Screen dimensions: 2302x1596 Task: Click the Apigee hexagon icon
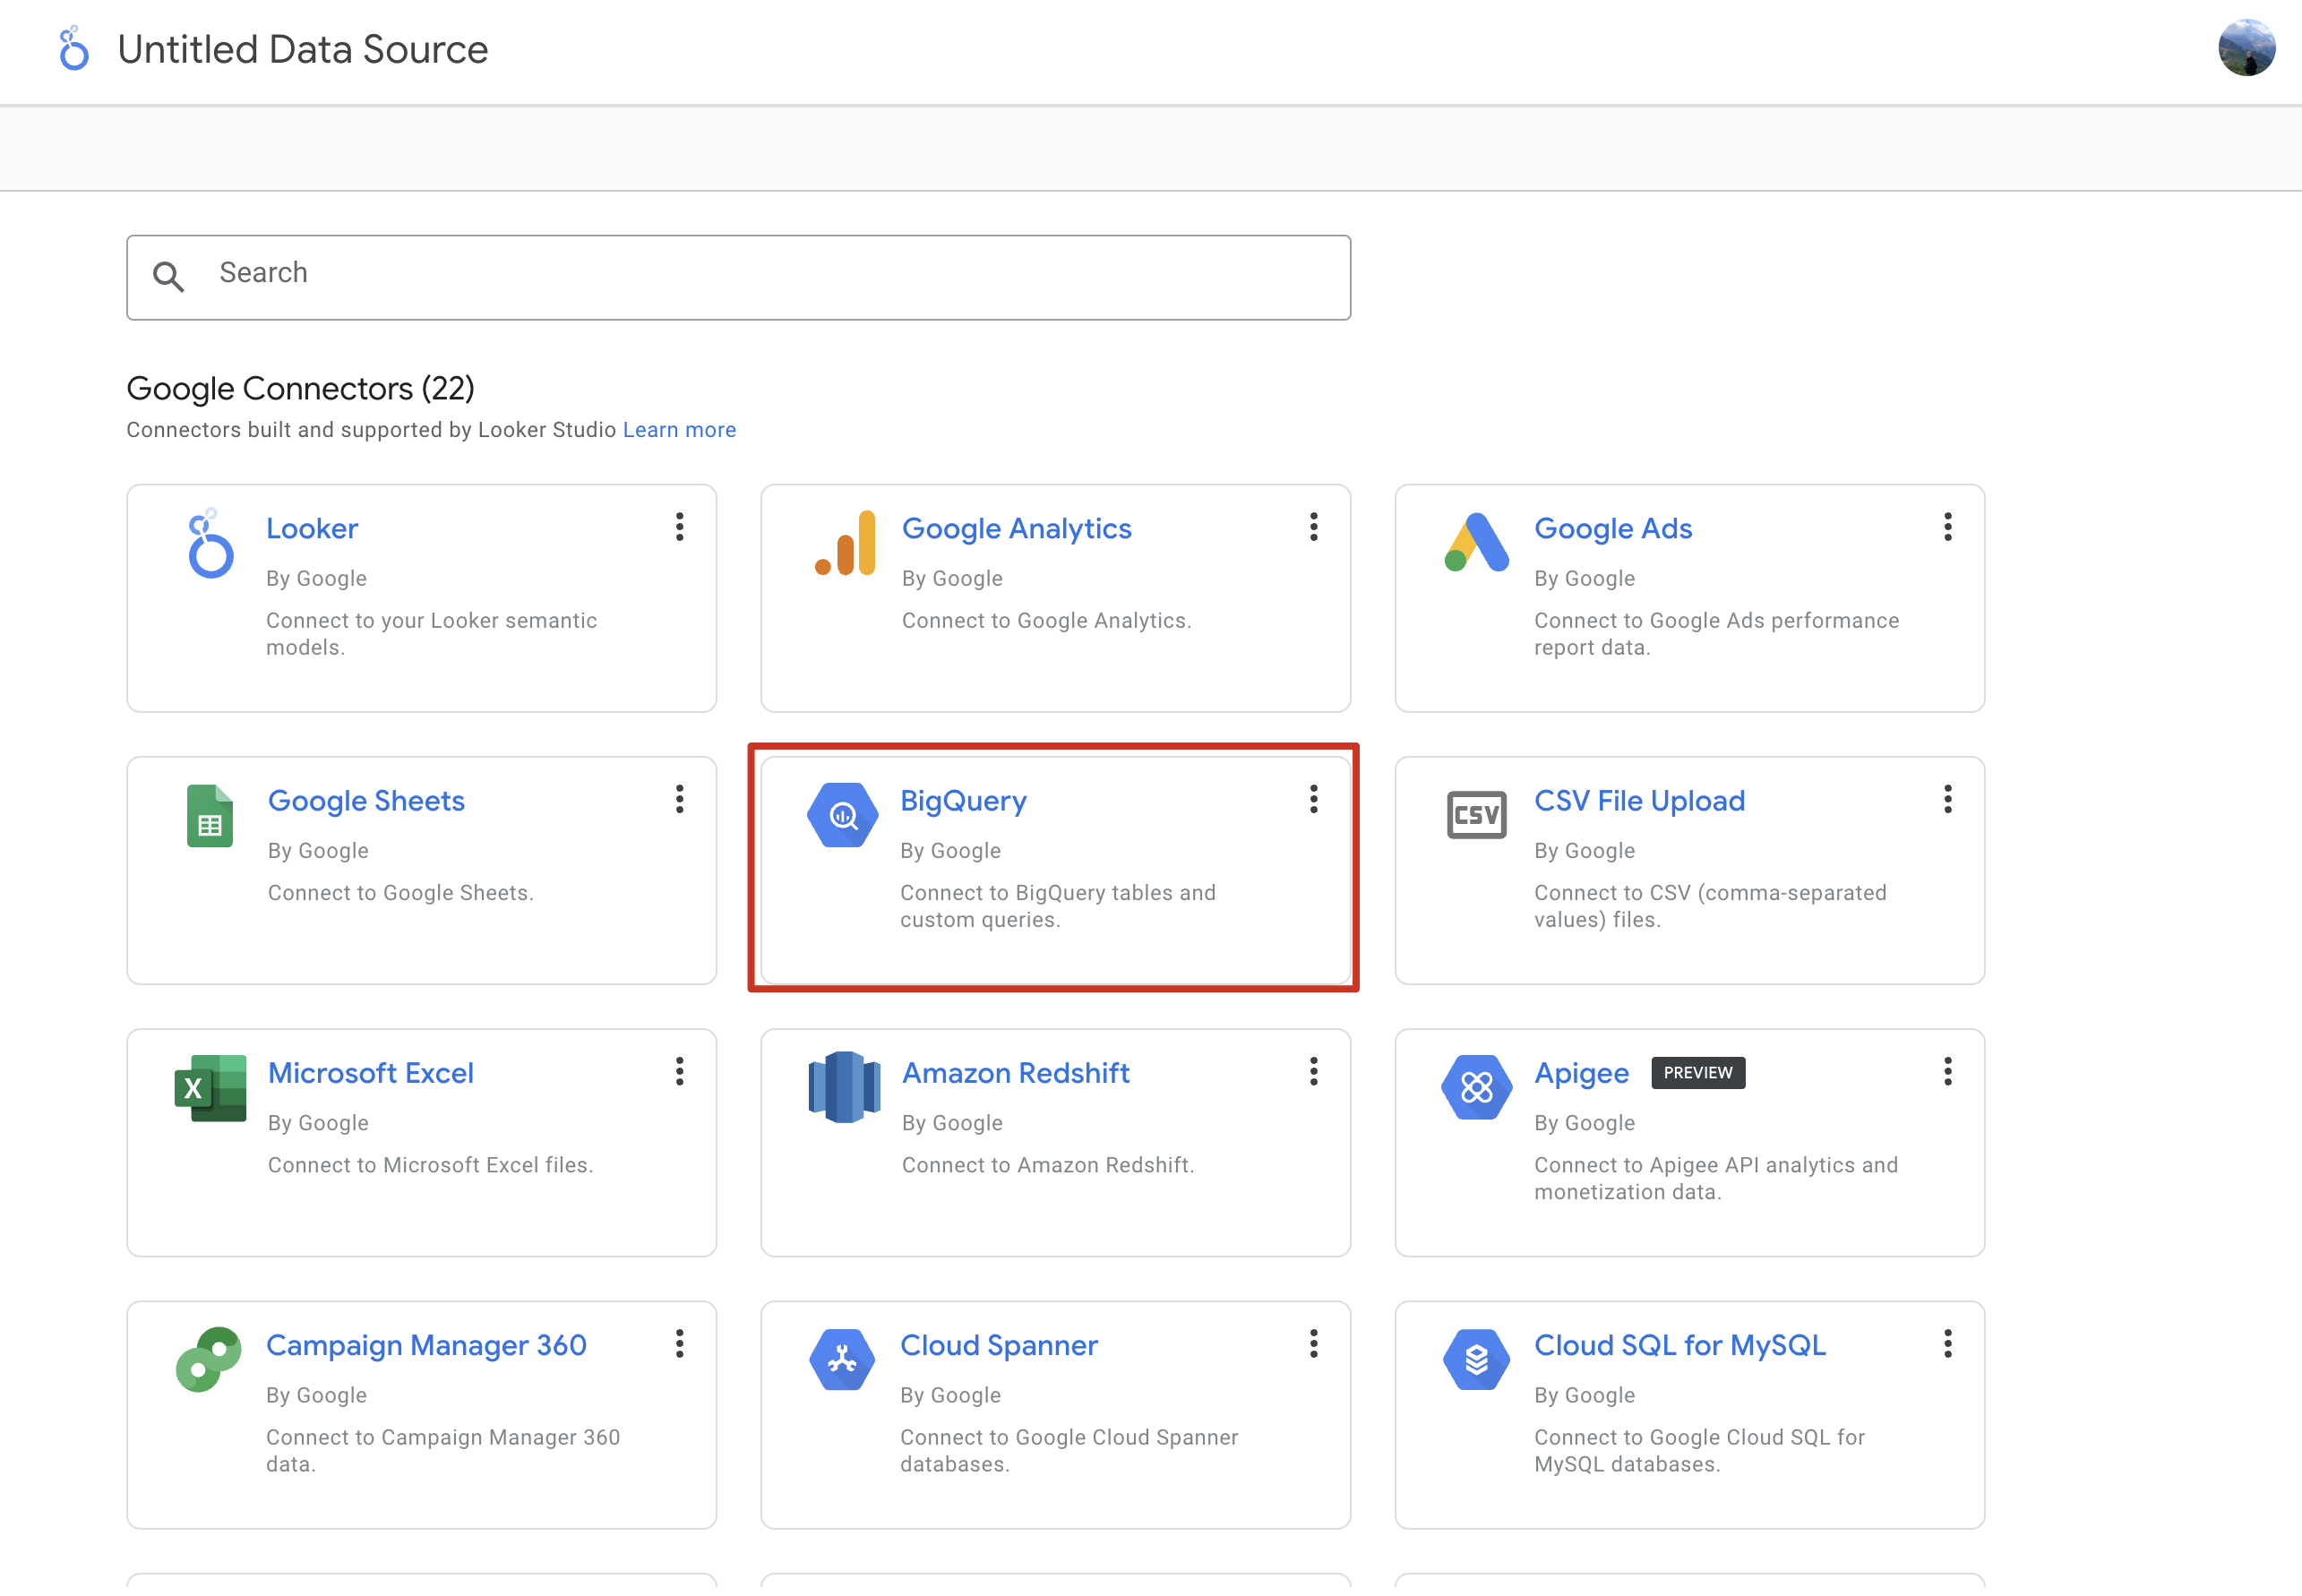coord(1476,1088)
